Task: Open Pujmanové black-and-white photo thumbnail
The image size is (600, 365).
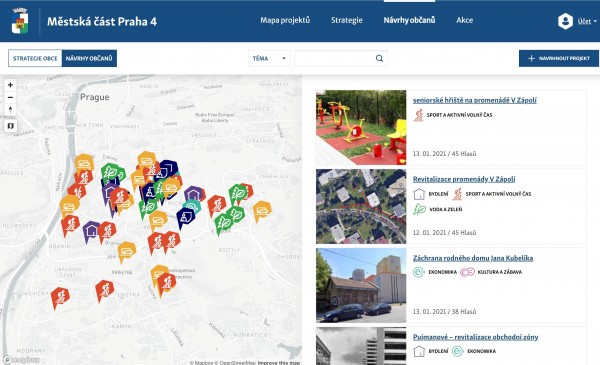Action: point(361,346)
